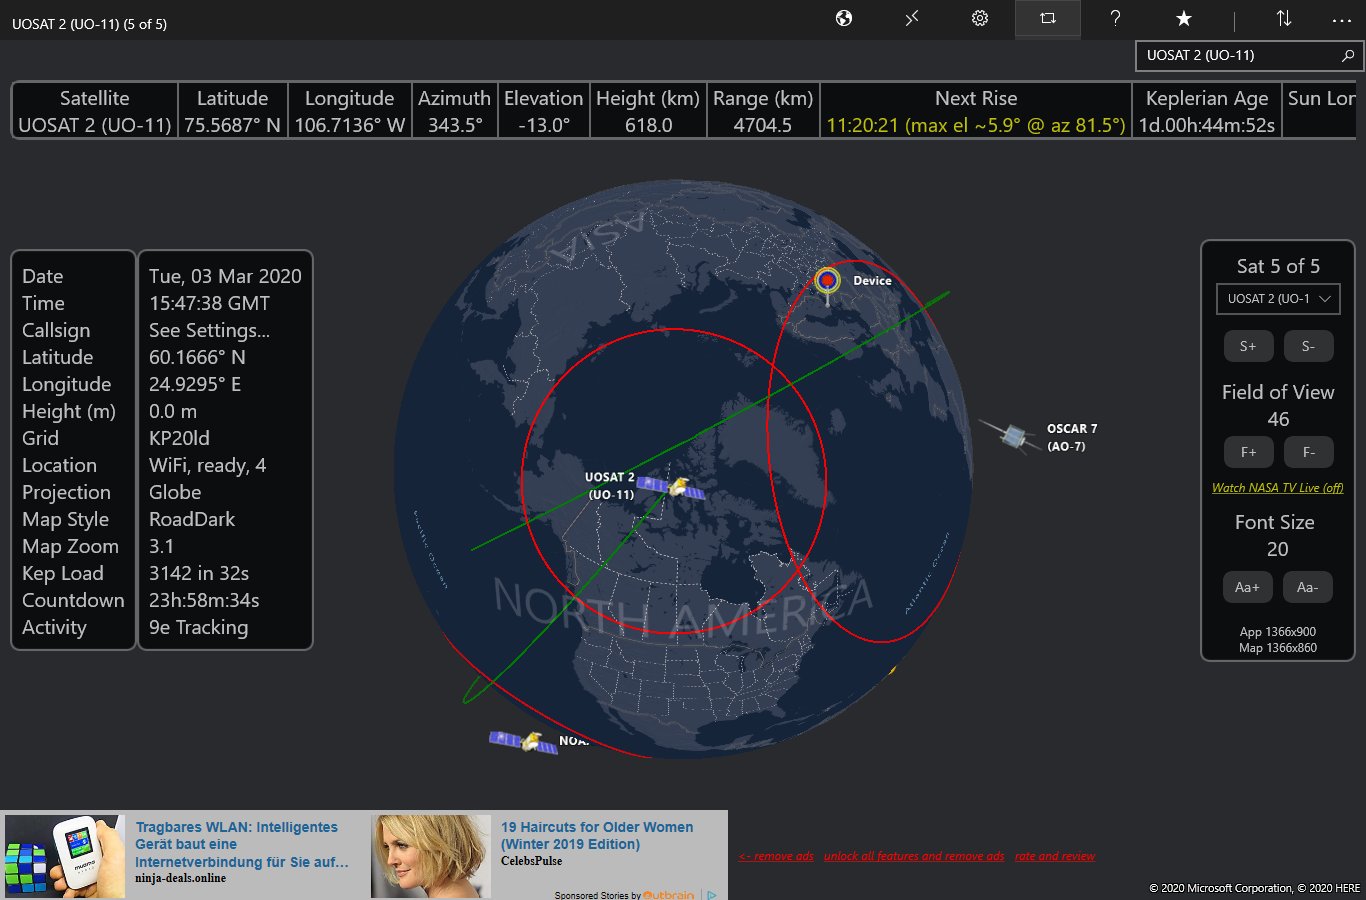Viewport: 1366px width, 900px height.
Task: Click the favorites star icon
Action: coord(1183,18)
